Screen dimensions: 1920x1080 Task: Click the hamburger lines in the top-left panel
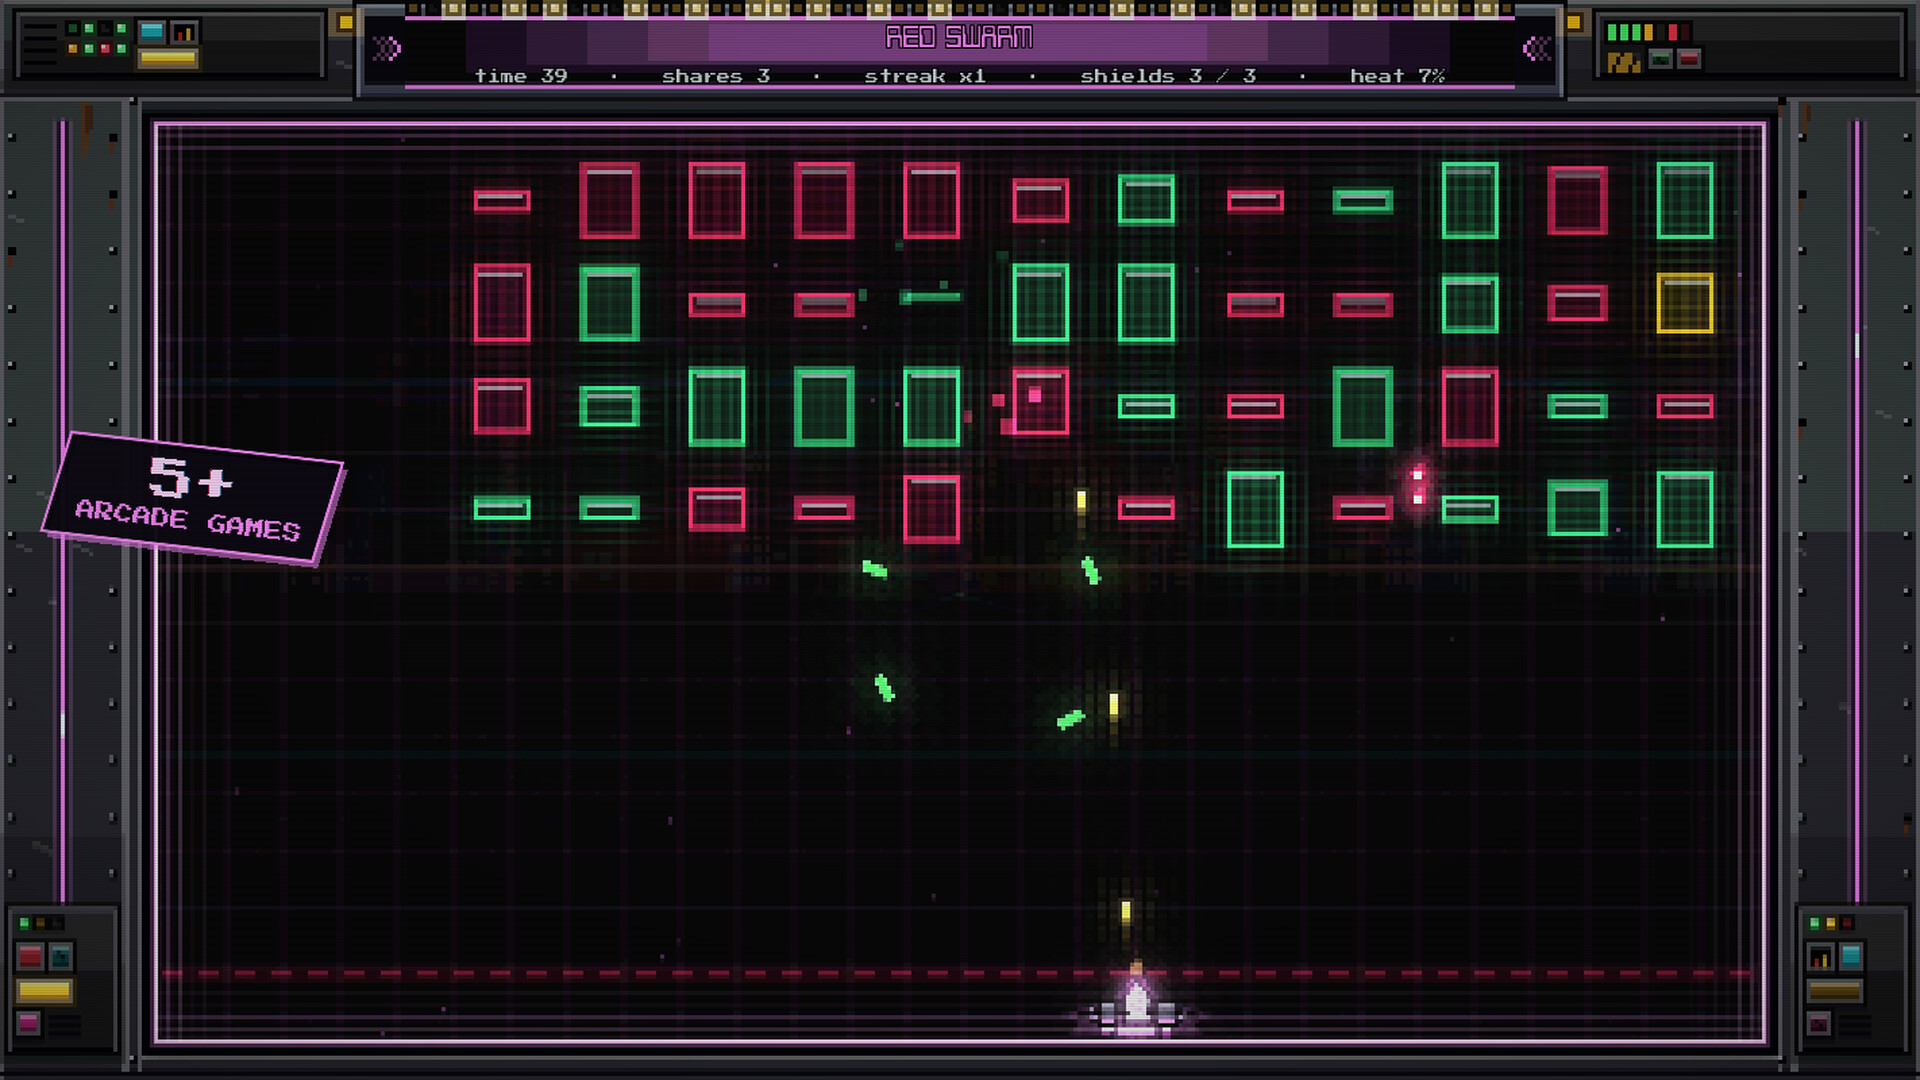40,44
